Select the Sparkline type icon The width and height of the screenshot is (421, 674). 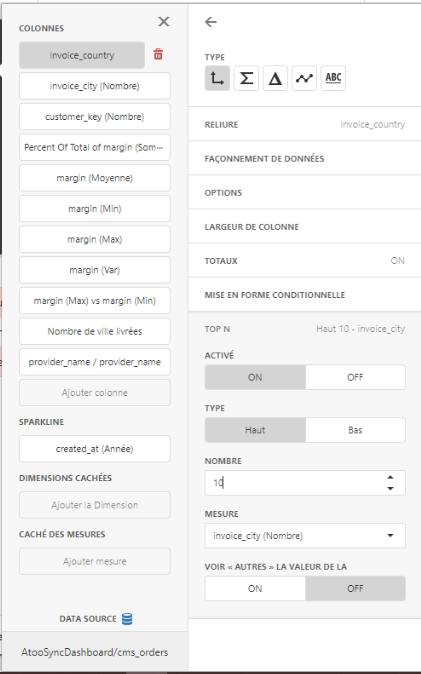[304, 78]
